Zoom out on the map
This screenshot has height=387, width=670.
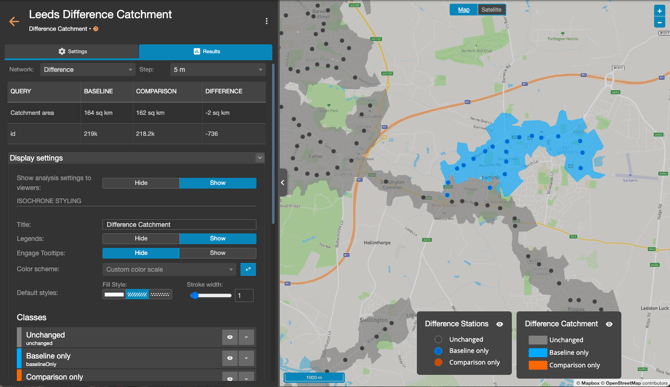(x=659, y=22)
